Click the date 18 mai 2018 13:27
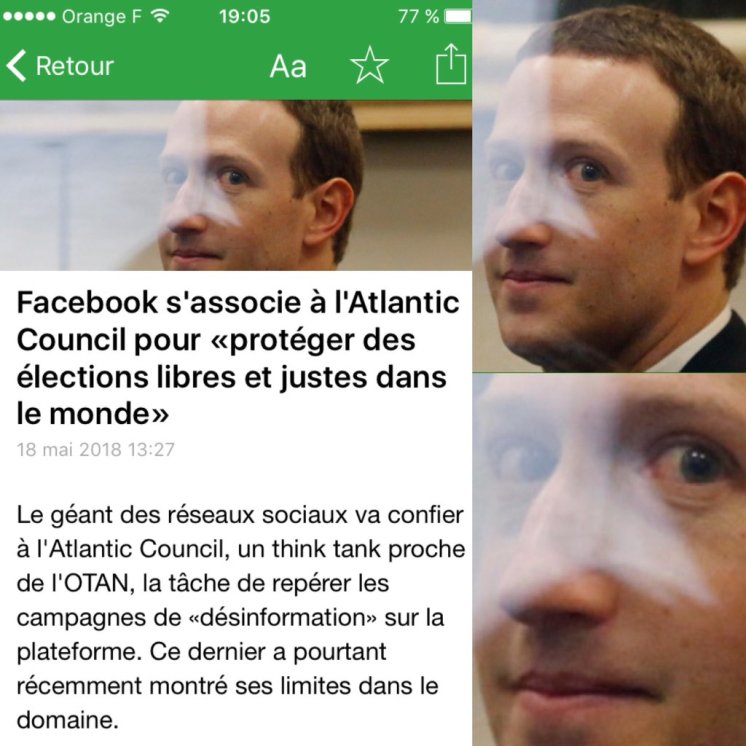This screenshot has width=746, height=746. 96,450
